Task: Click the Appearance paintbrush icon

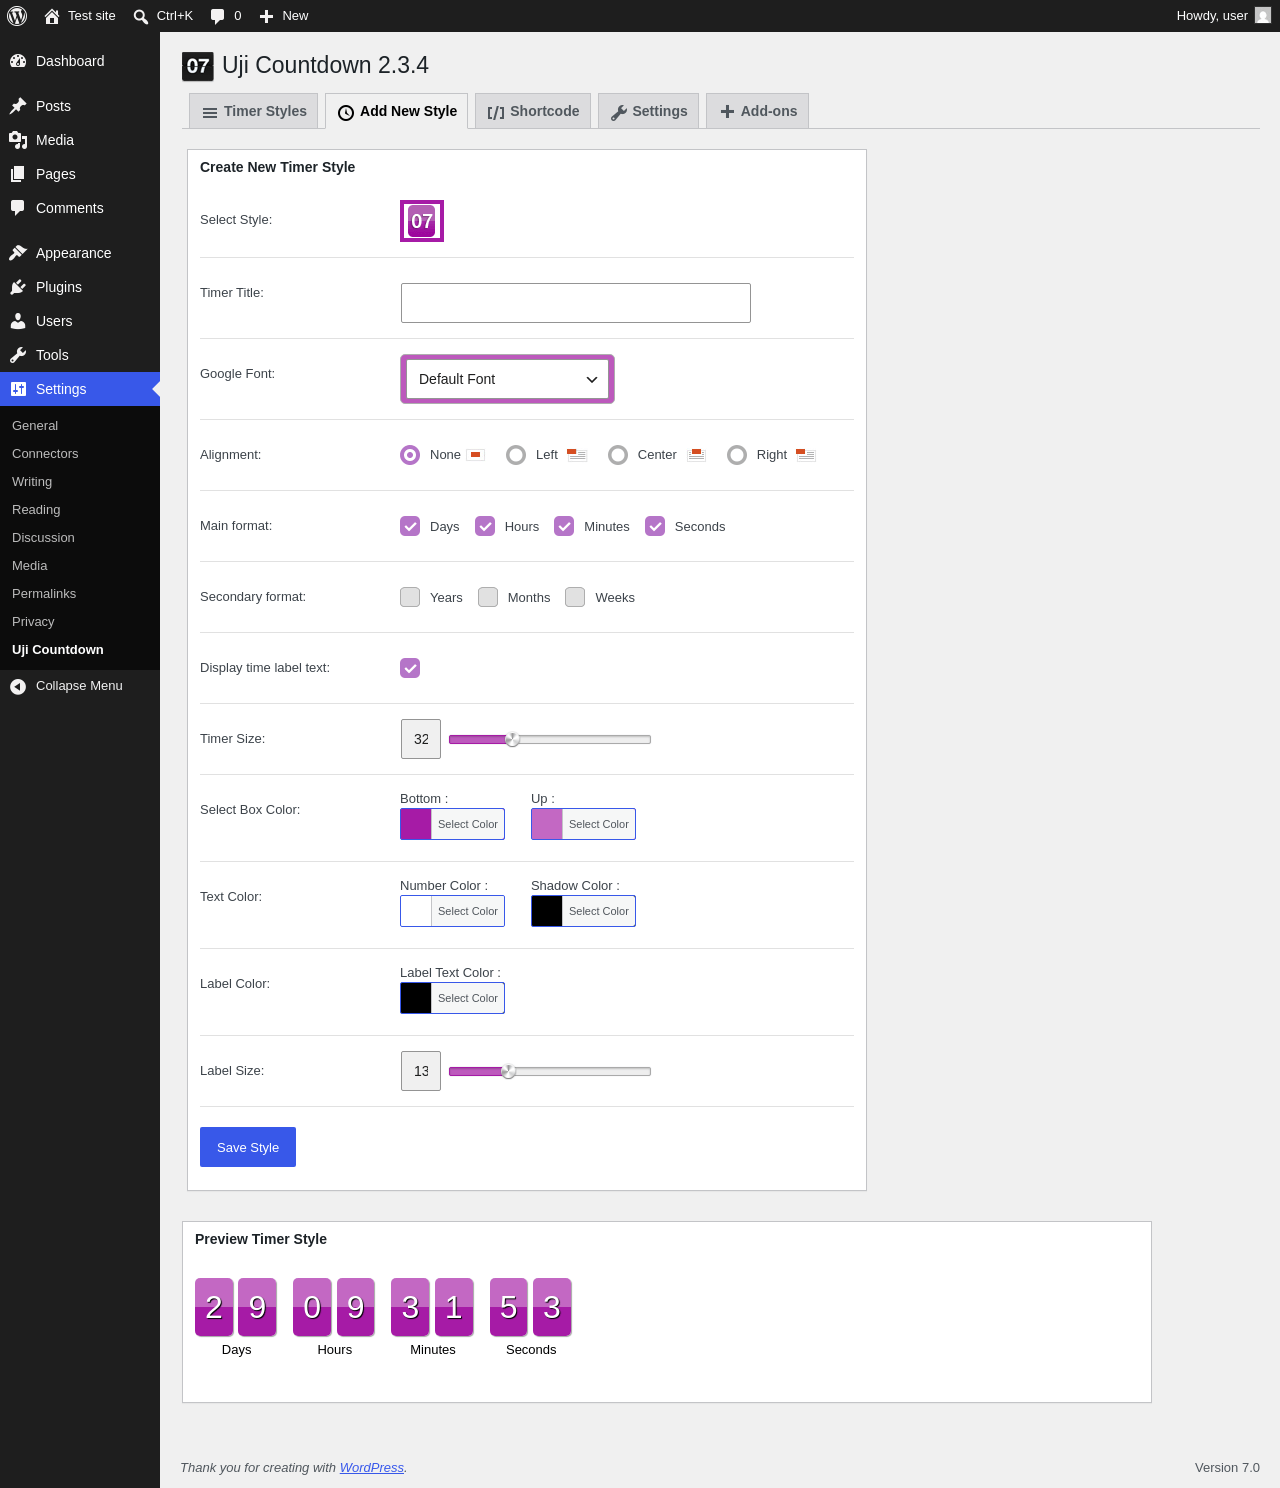Action: pyautogui.click(x=18, y=253)
